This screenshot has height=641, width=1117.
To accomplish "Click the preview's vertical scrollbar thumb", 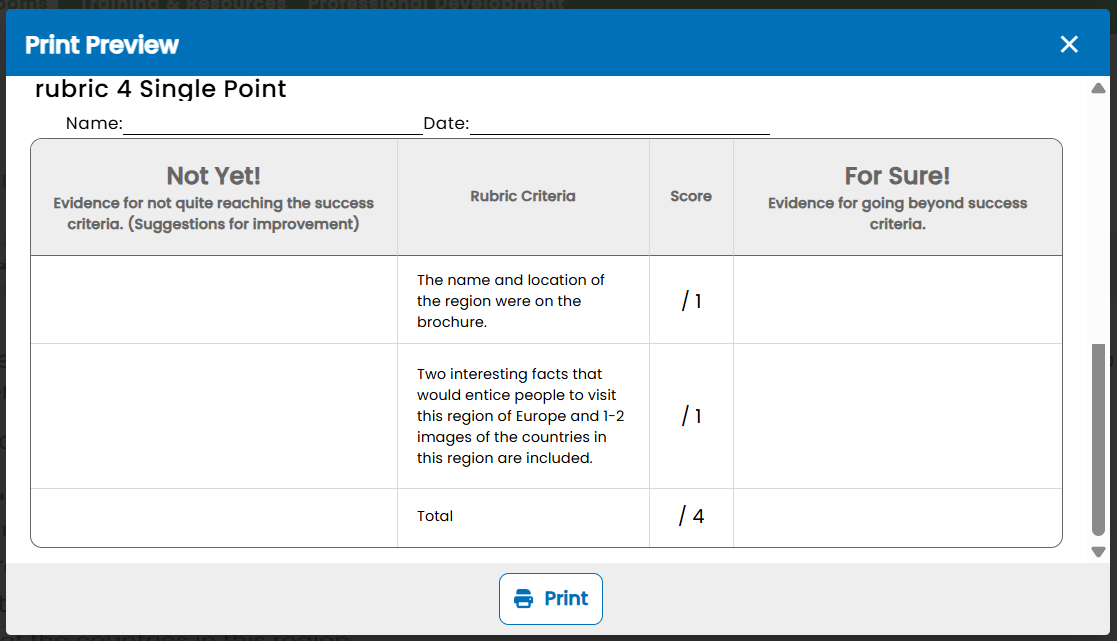I will 1098,439.
